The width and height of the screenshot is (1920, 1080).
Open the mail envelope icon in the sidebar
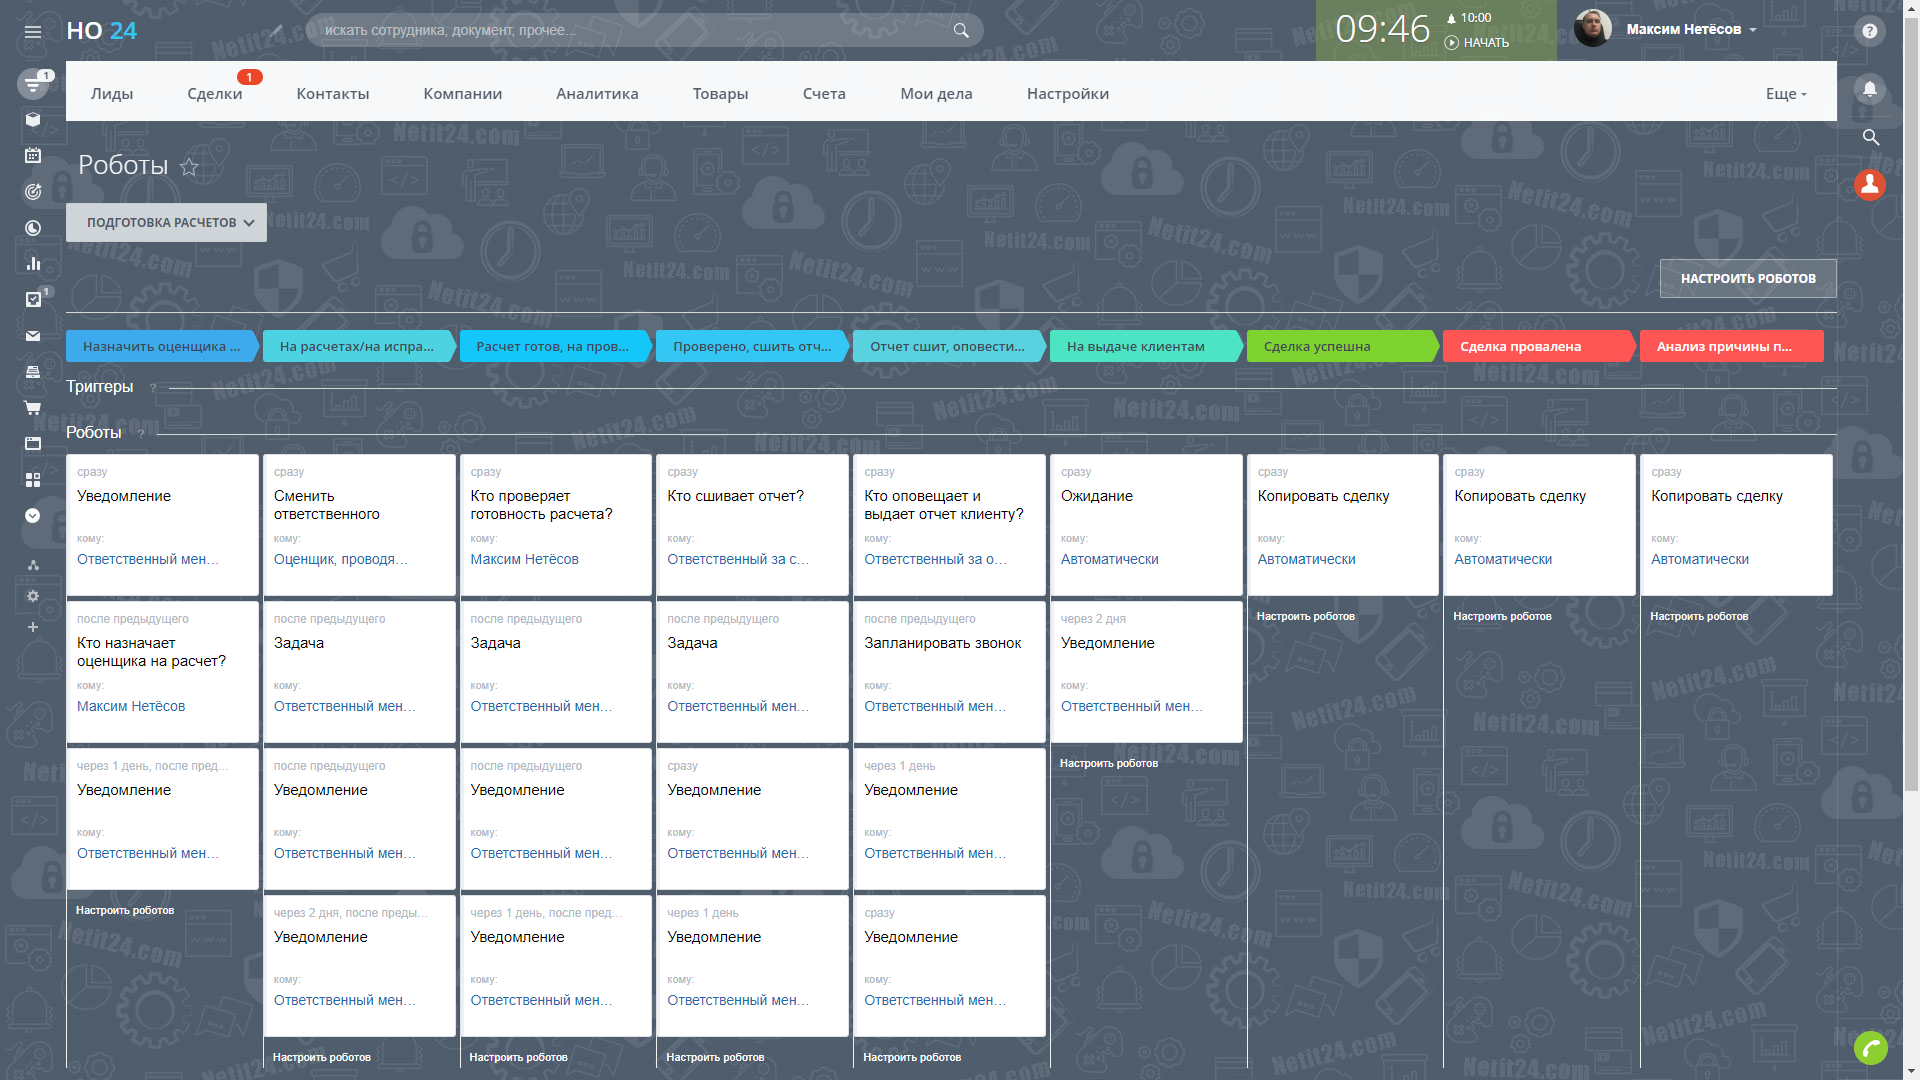pyautogui.click(x=33, y=336)
